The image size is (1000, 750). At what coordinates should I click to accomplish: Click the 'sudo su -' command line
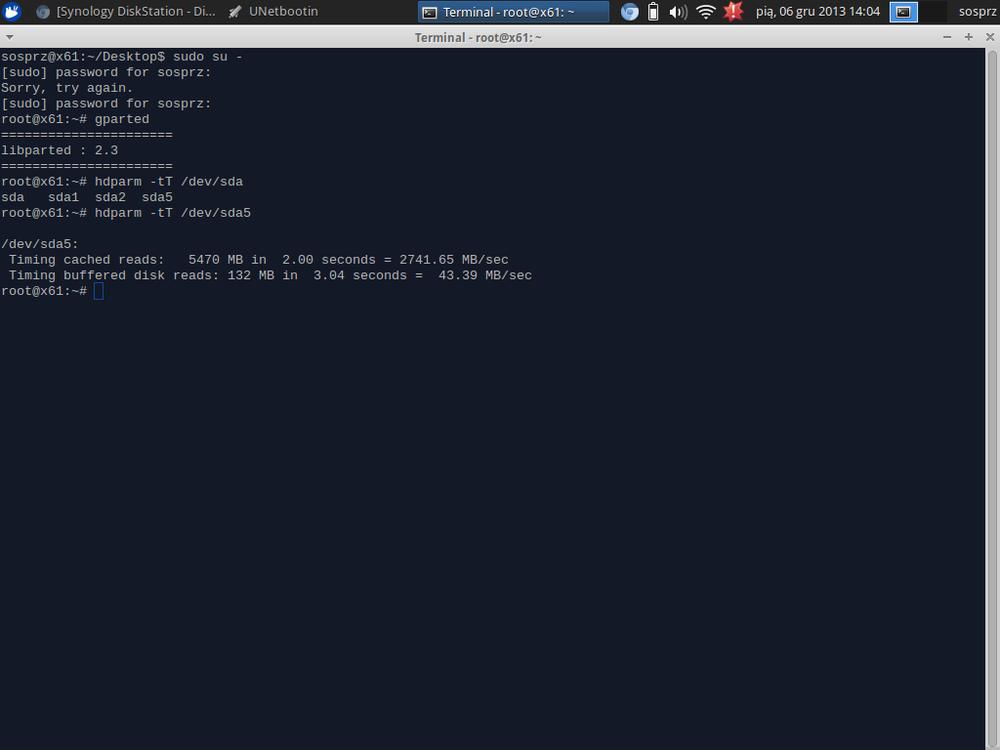(x=122, y=57)
